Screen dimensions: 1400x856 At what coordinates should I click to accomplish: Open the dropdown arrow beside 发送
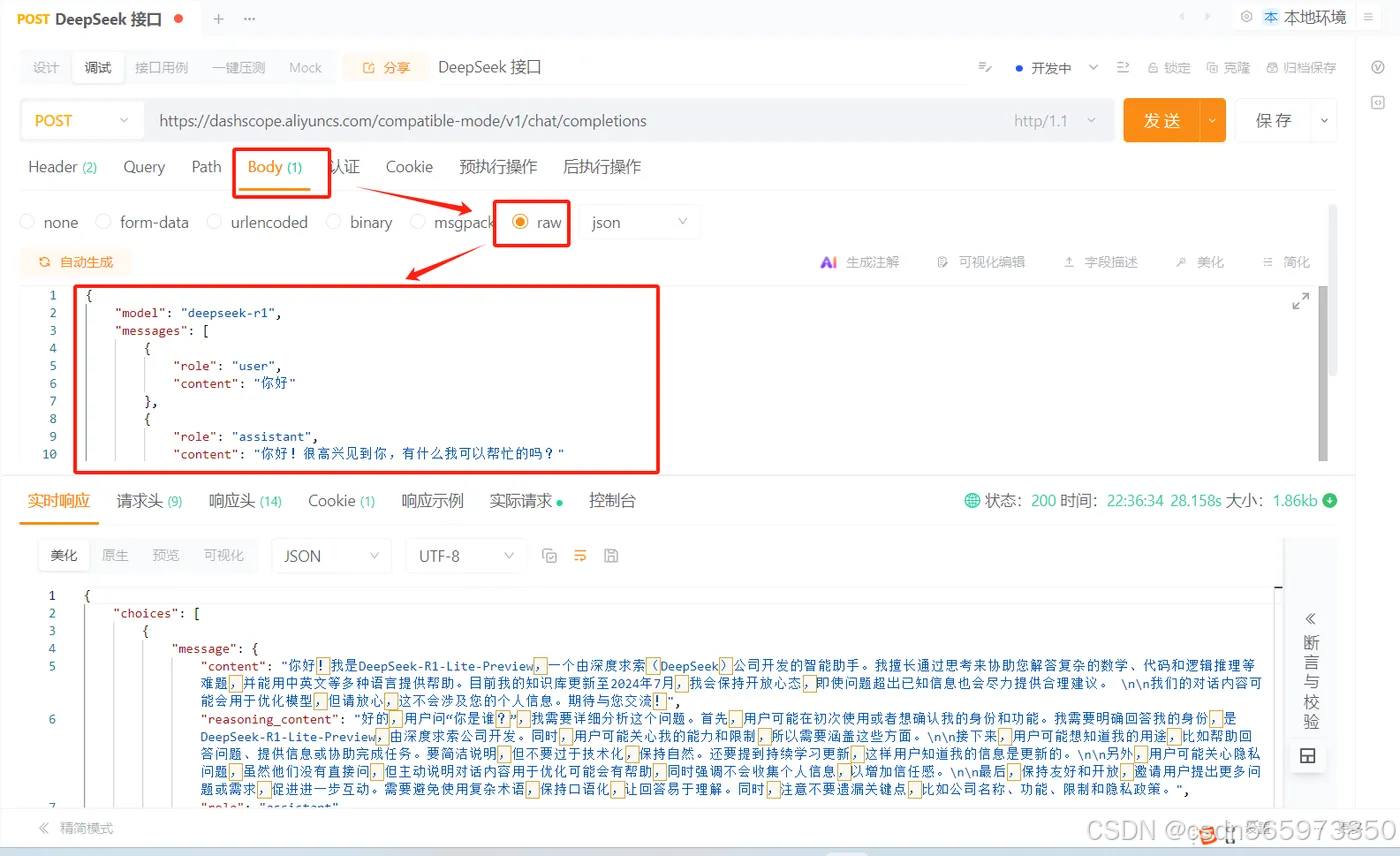(1212, 121)
